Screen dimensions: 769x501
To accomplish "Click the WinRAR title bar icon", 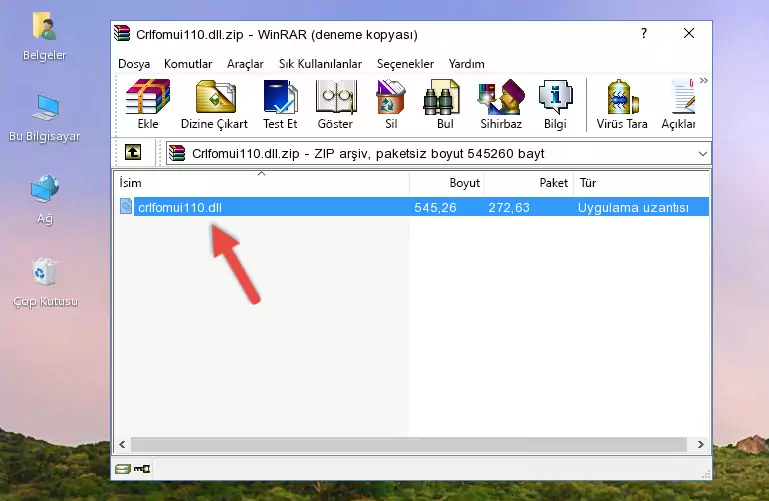I will point(122,34).
